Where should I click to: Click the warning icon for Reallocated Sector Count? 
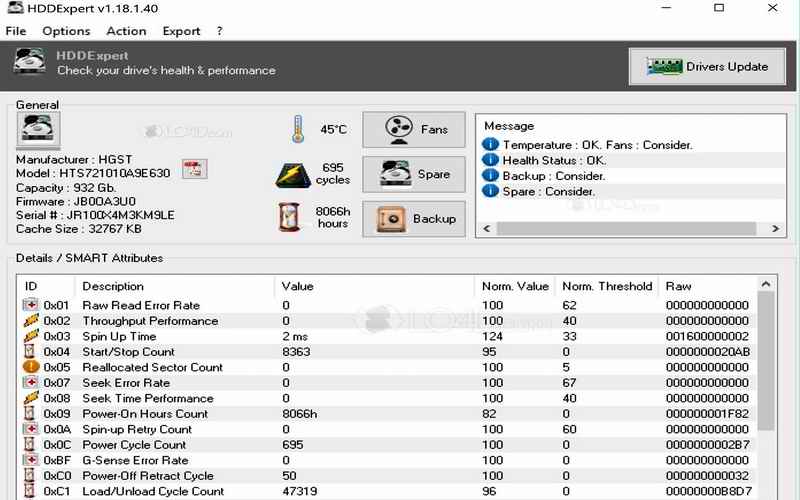31,367
